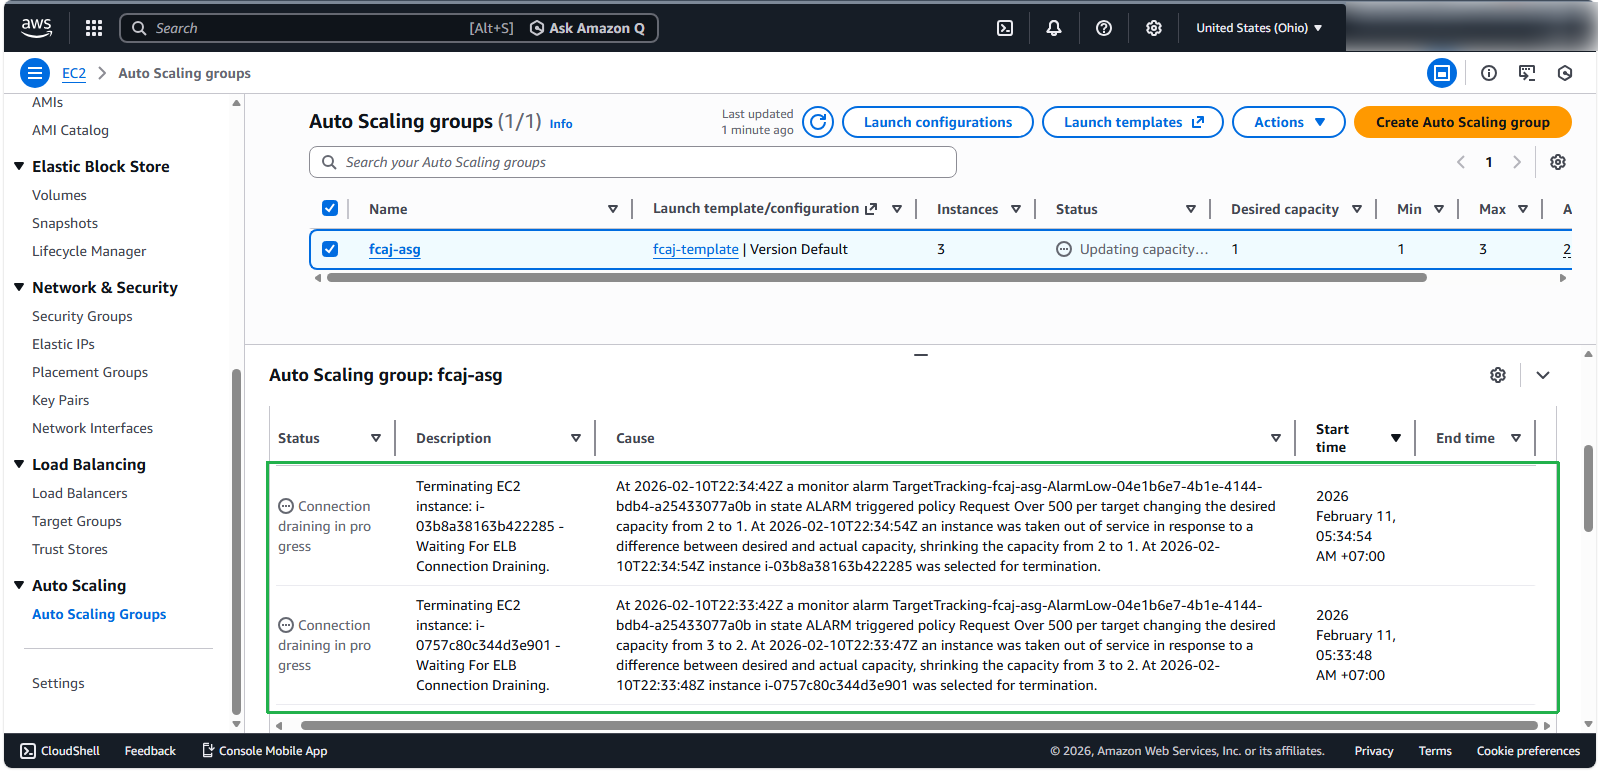Open Elastic IPs in the sidebar
Viewport: 1600px width, 772px height.
pos(63,344)
